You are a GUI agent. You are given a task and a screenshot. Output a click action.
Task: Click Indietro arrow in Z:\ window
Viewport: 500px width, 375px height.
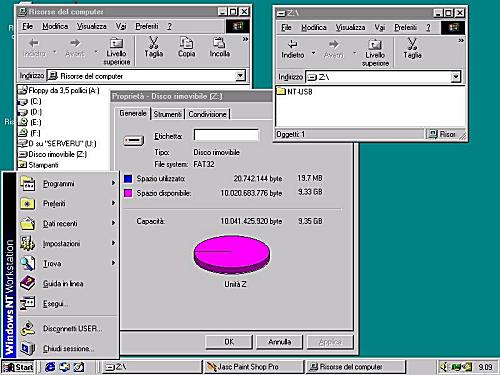tap(292, 44)
